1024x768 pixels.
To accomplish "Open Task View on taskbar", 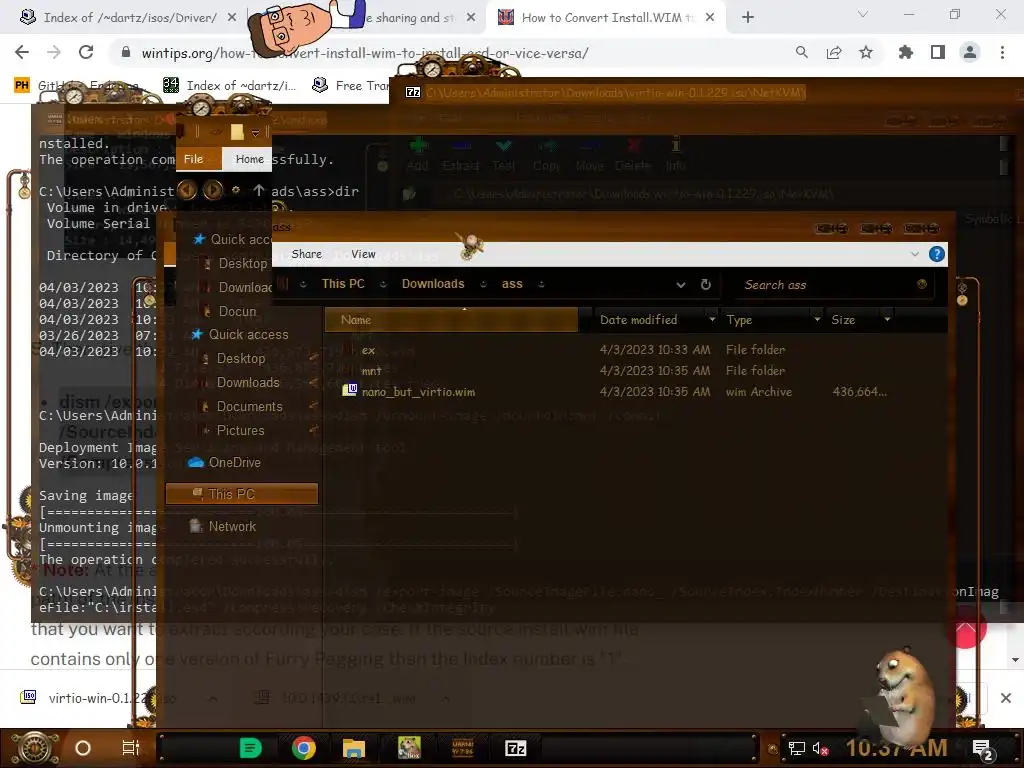I will click(131, 748).
